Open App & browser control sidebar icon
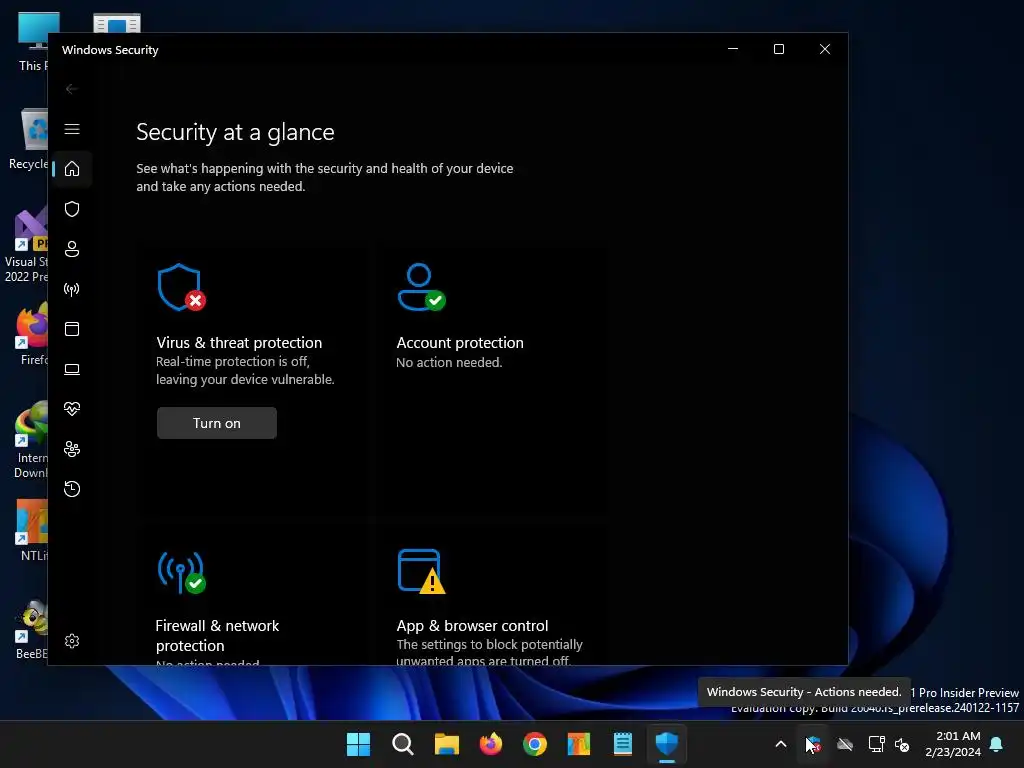This screenshot has width=1024, height=768. pyautogui.click(x=72, y=329)
